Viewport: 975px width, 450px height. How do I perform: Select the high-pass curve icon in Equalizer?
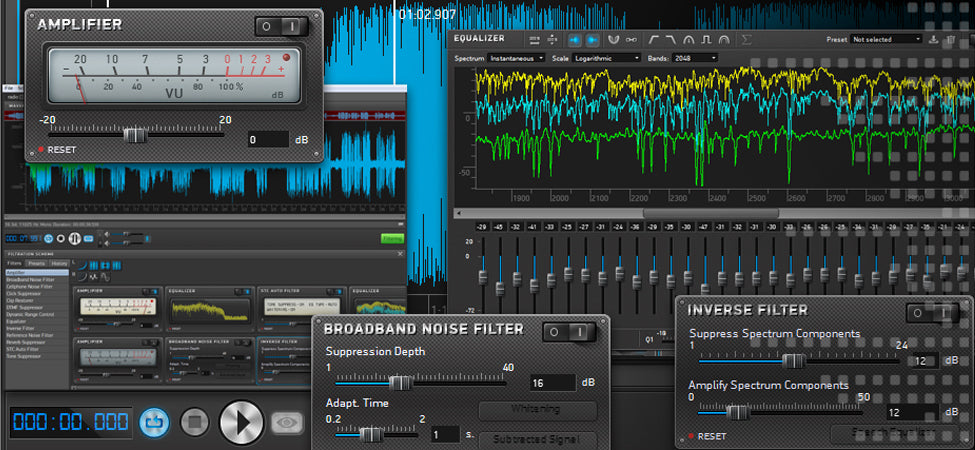coord(654,40)
